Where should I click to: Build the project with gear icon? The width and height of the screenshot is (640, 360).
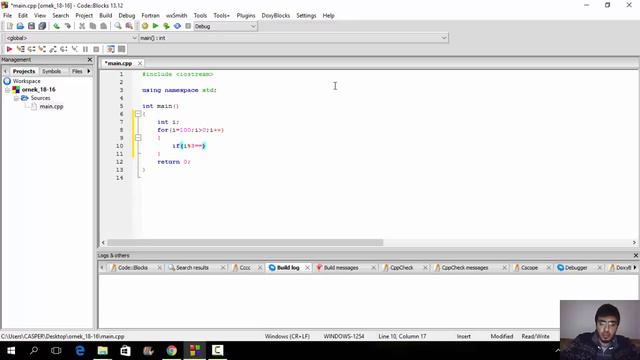(x=144, y=26)
